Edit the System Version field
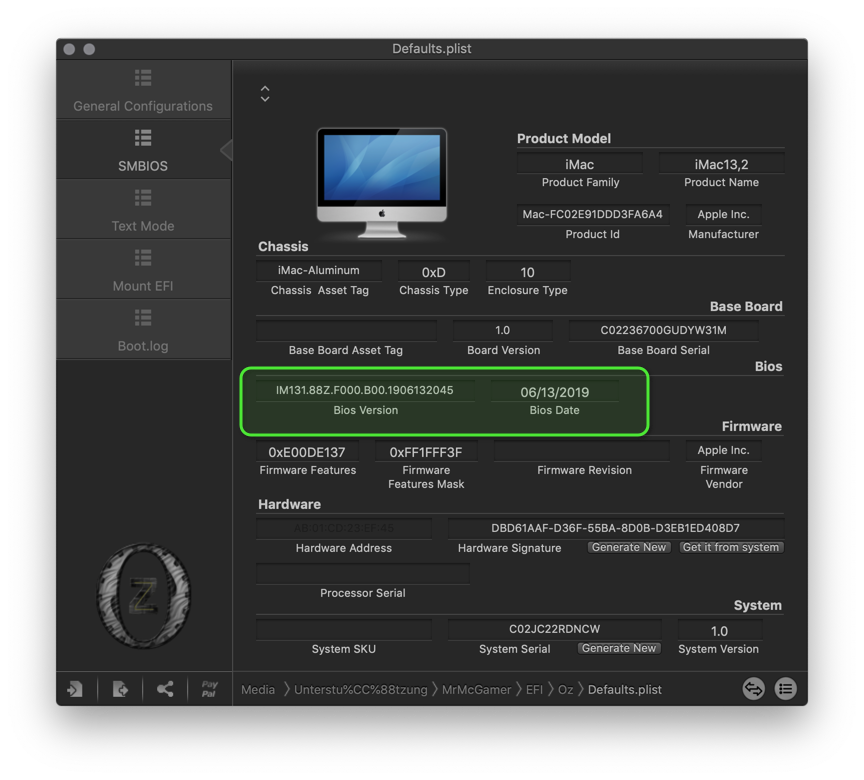 pos(720,631)
